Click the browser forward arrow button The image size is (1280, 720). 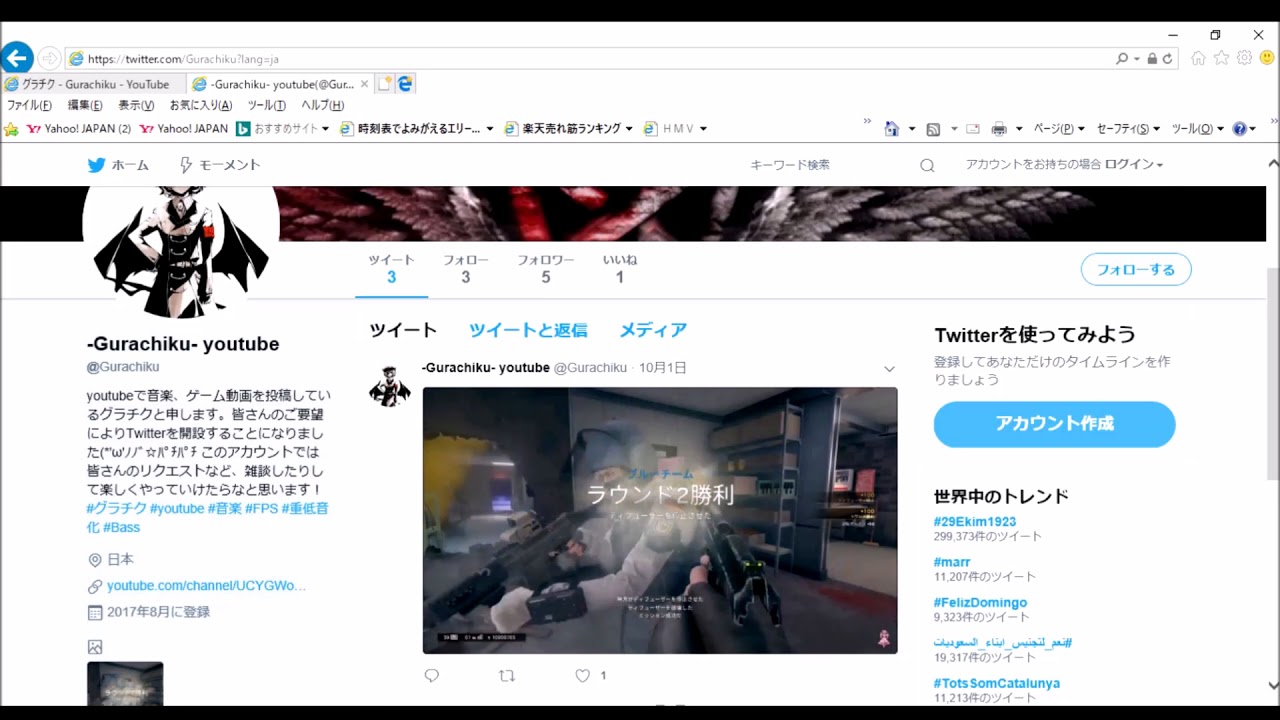[x=49, y=59]
